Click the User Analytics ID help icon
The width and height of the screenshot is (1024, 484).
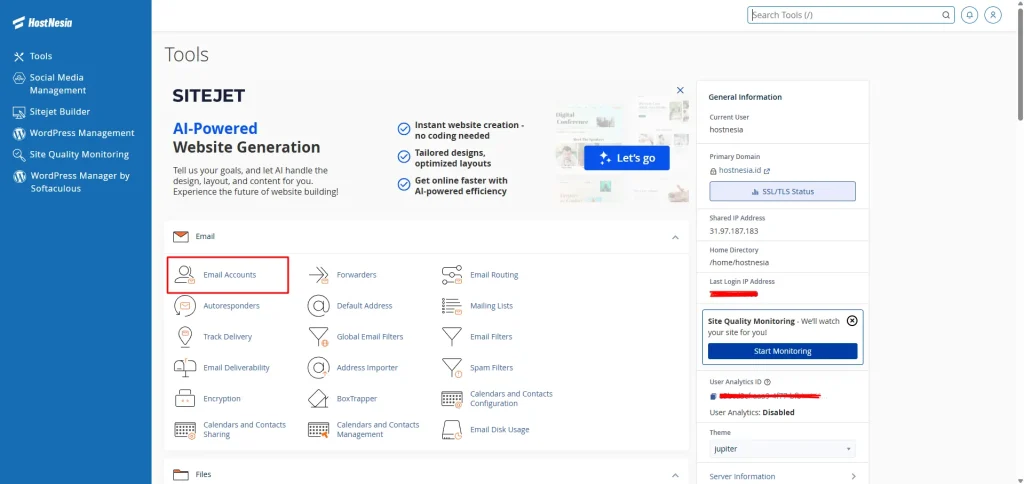[767, 382]
